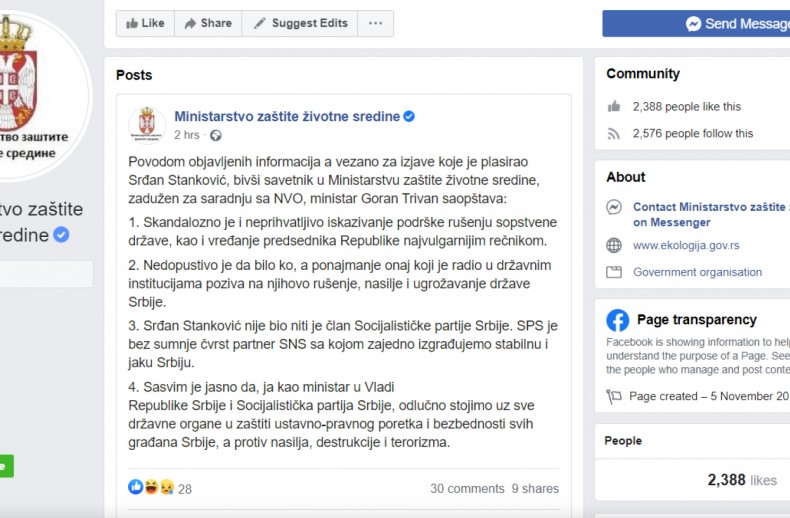Viewport: 790px width, 518px height.
Task: Open the three-dots more options menu
Action: point(375,23)
